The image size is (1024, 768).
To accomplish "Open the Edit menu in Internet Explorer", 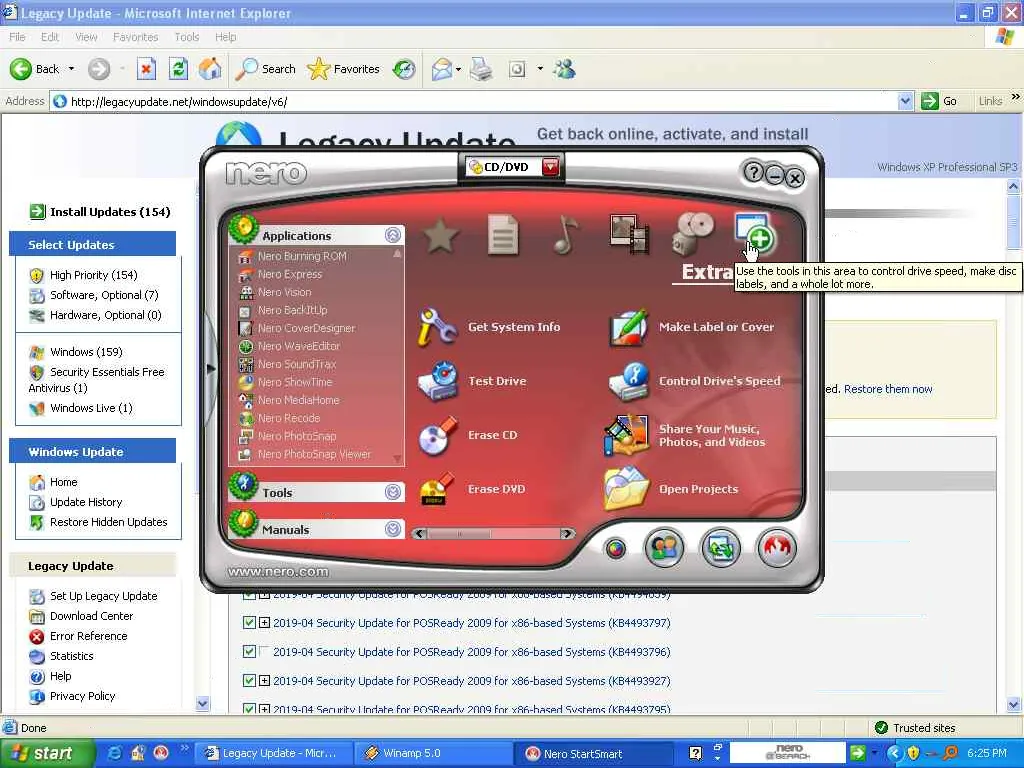I will point(50,37).
